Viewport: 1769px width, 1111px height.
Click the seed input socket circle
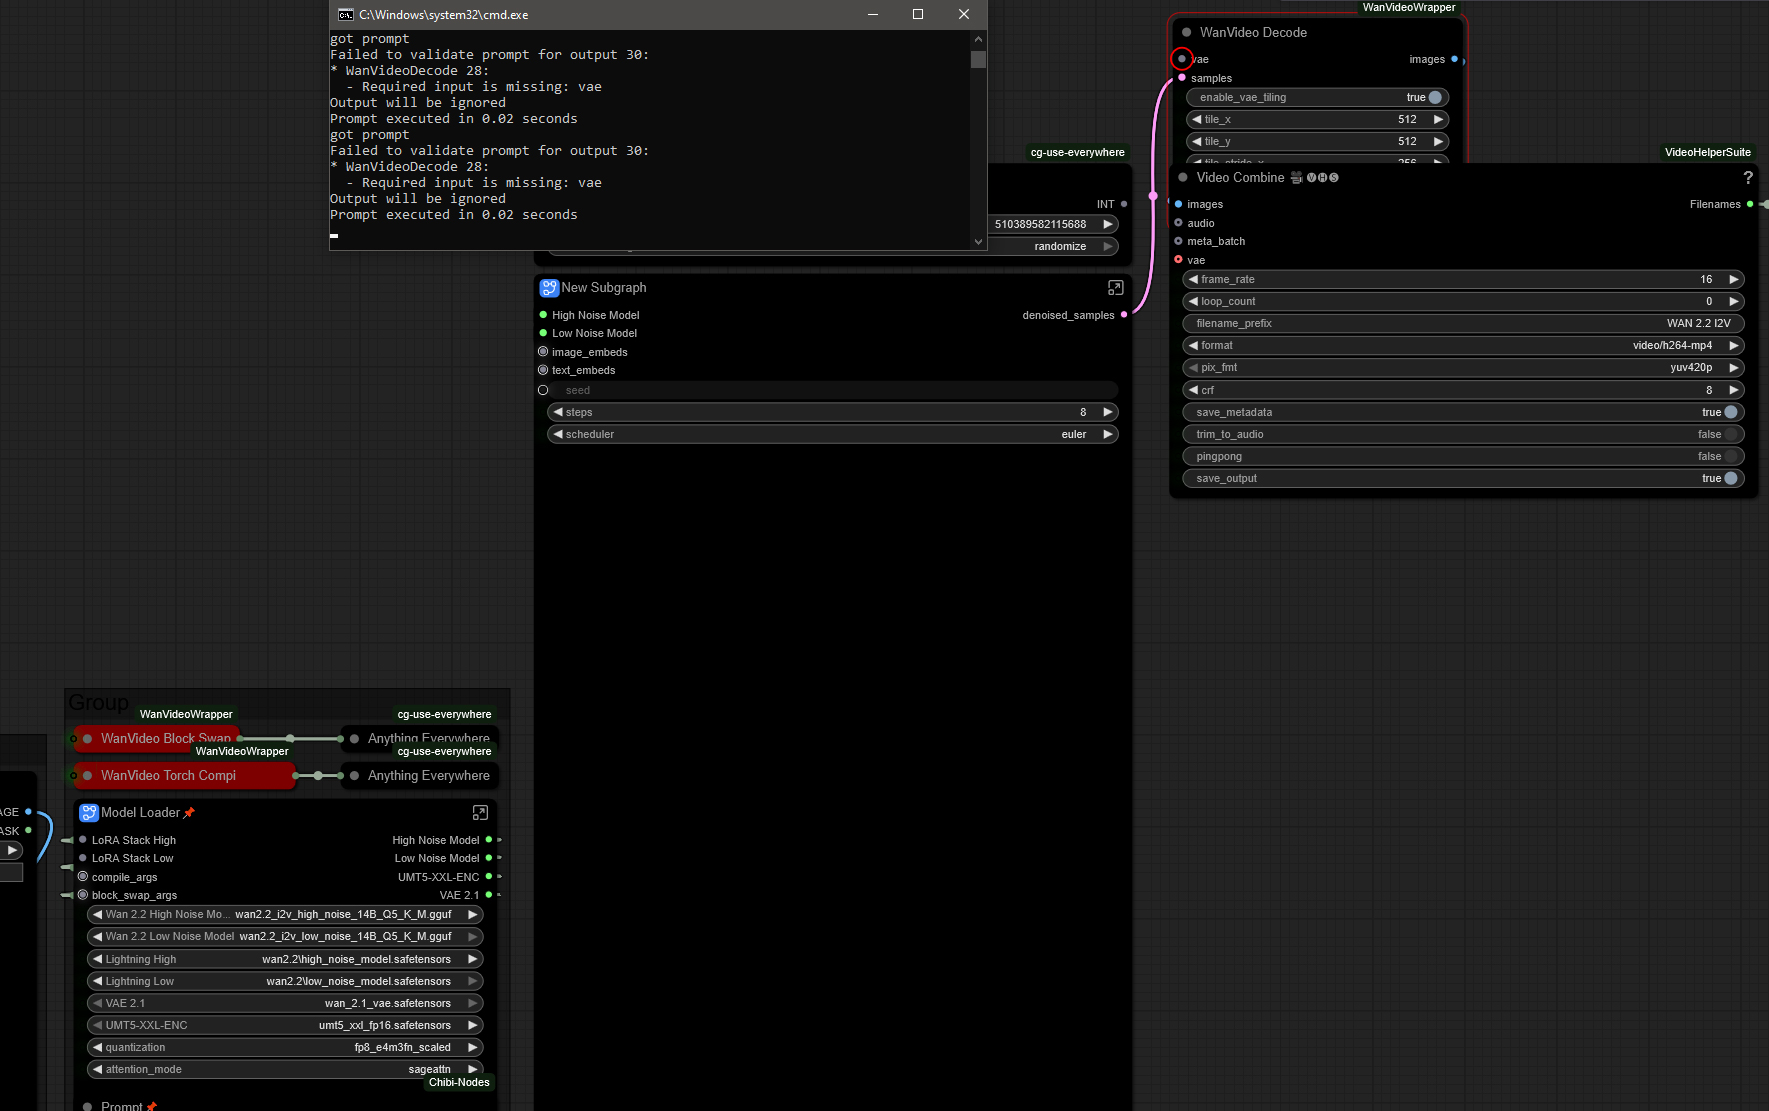point(543,390)
